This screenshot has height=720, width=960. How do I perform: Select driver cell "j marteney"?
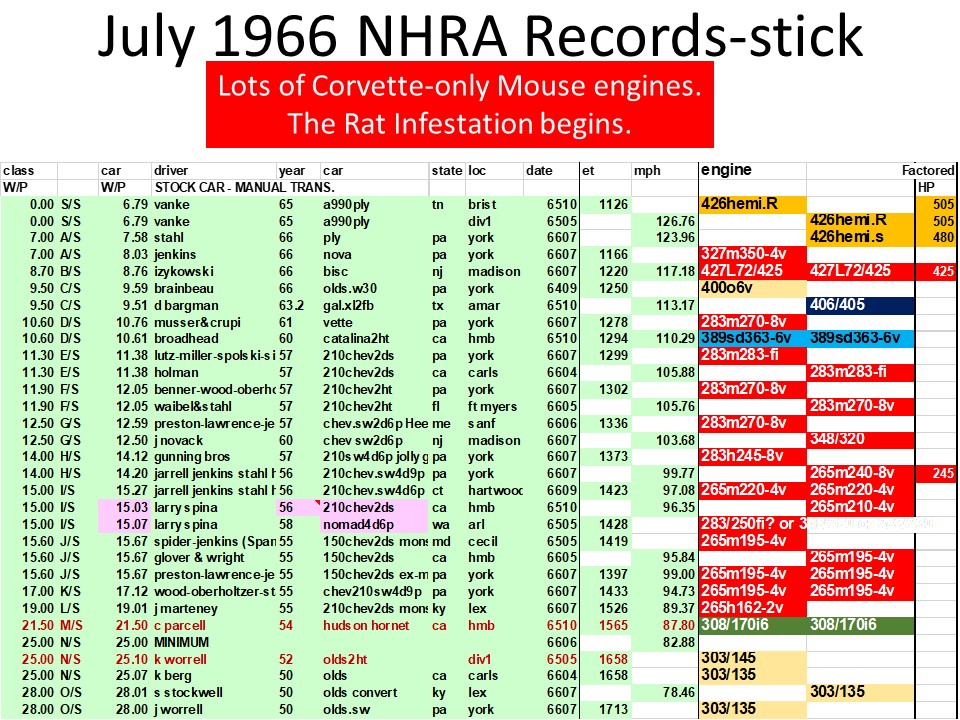point(186,609)
